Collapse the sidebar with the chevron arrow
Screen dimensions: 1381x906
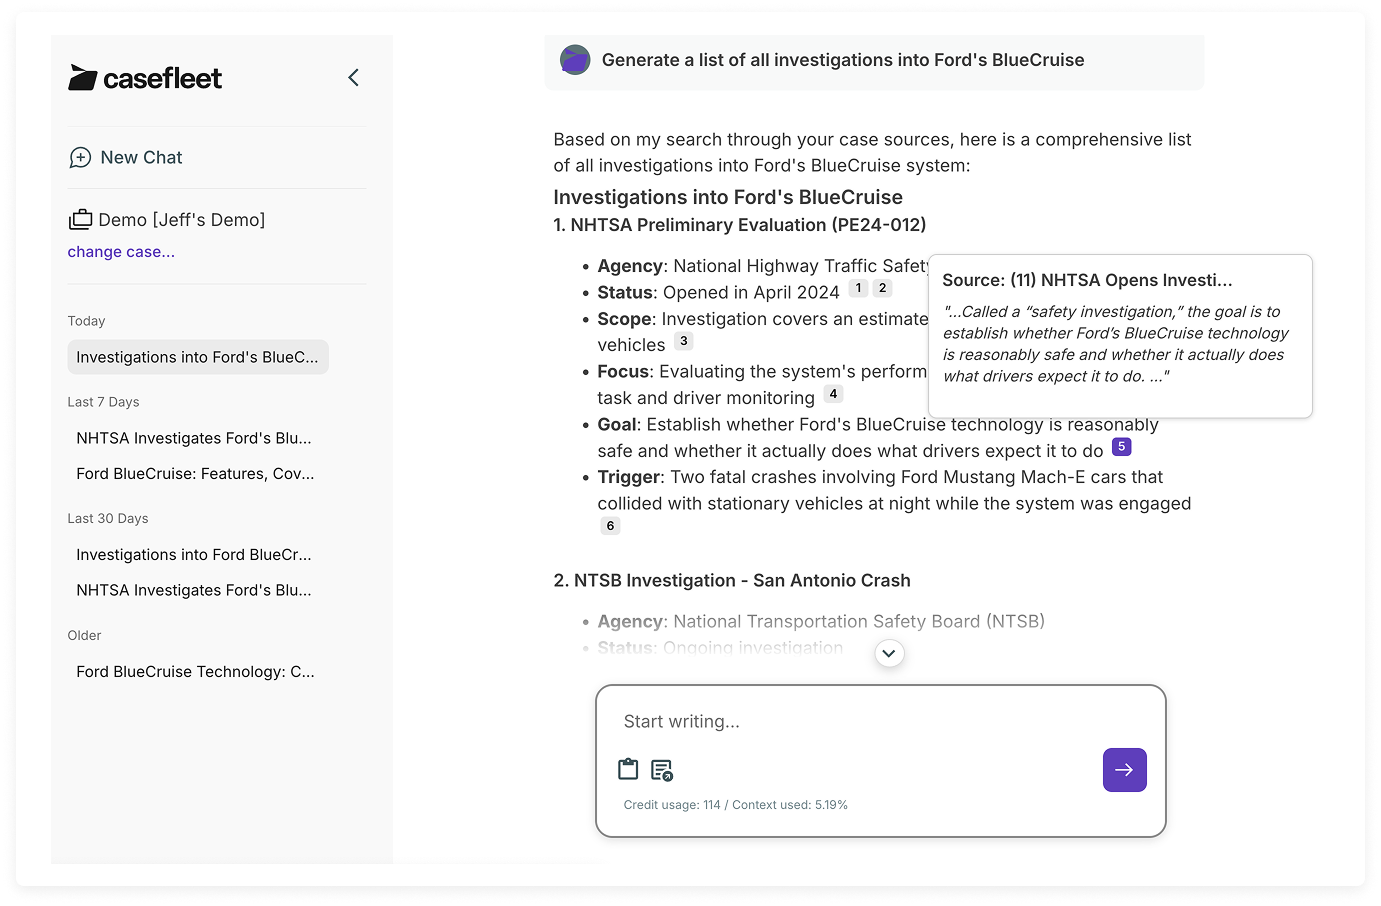coord(353,78)
